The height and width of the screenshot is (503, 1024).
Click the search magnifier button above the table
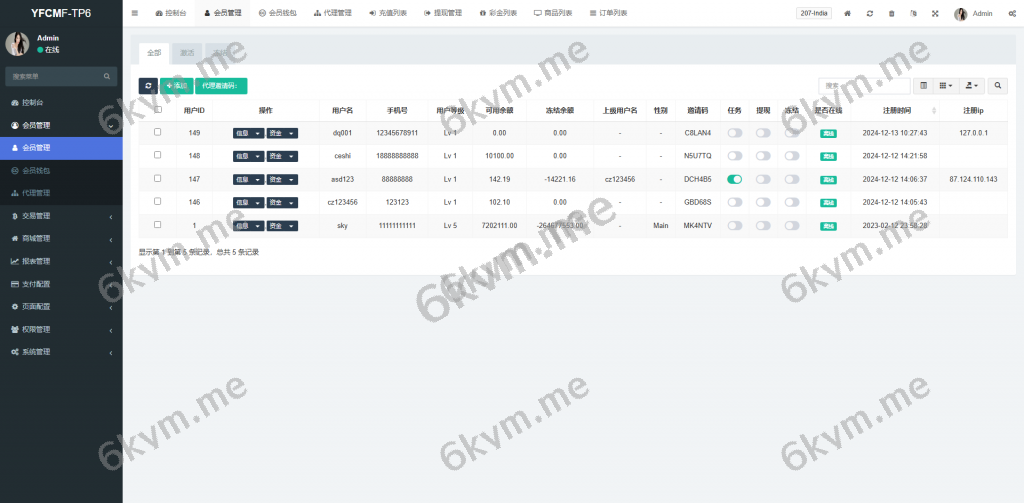[998, 86]
